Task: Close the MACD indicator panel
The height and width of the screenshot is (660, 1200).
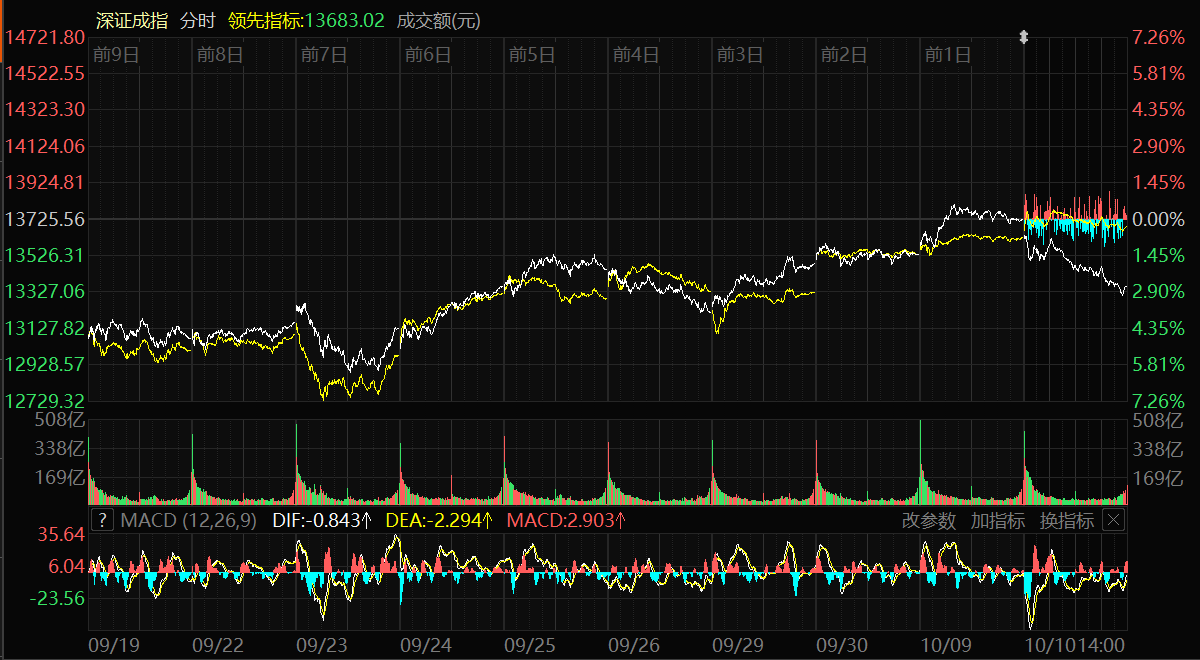Action: coord(1113,520)
